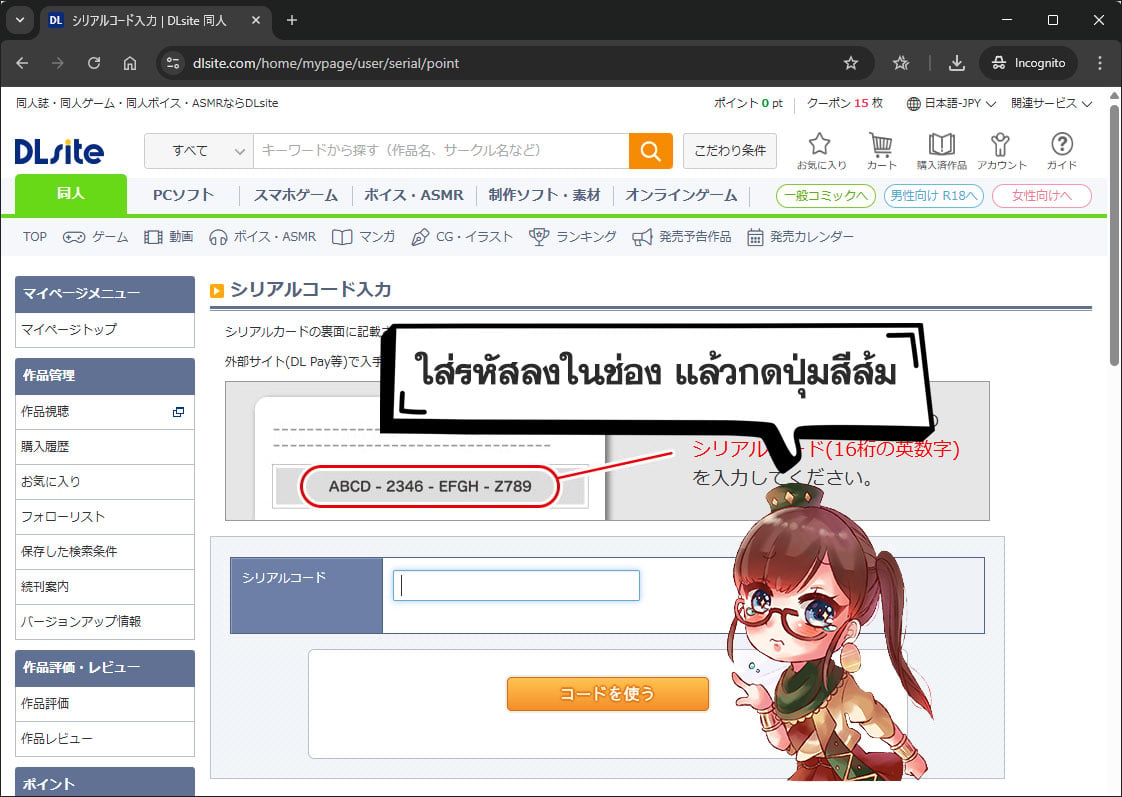Viewport: 1122px width, 797px height.
Task: Switch to オンラインゲーム tab
Action: tap(681, 195)
